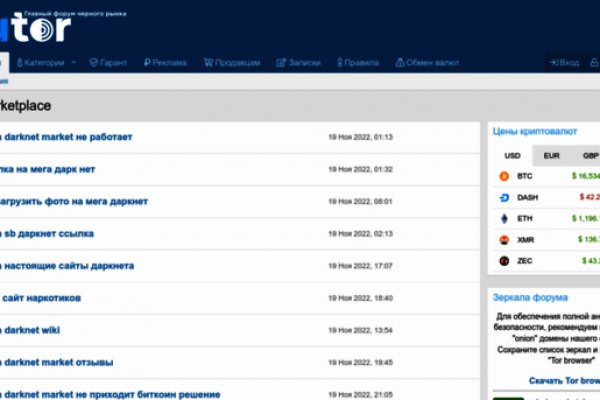Open the Записки section
The height and width of the screenshot is (400, 600).
pos(299,62)
